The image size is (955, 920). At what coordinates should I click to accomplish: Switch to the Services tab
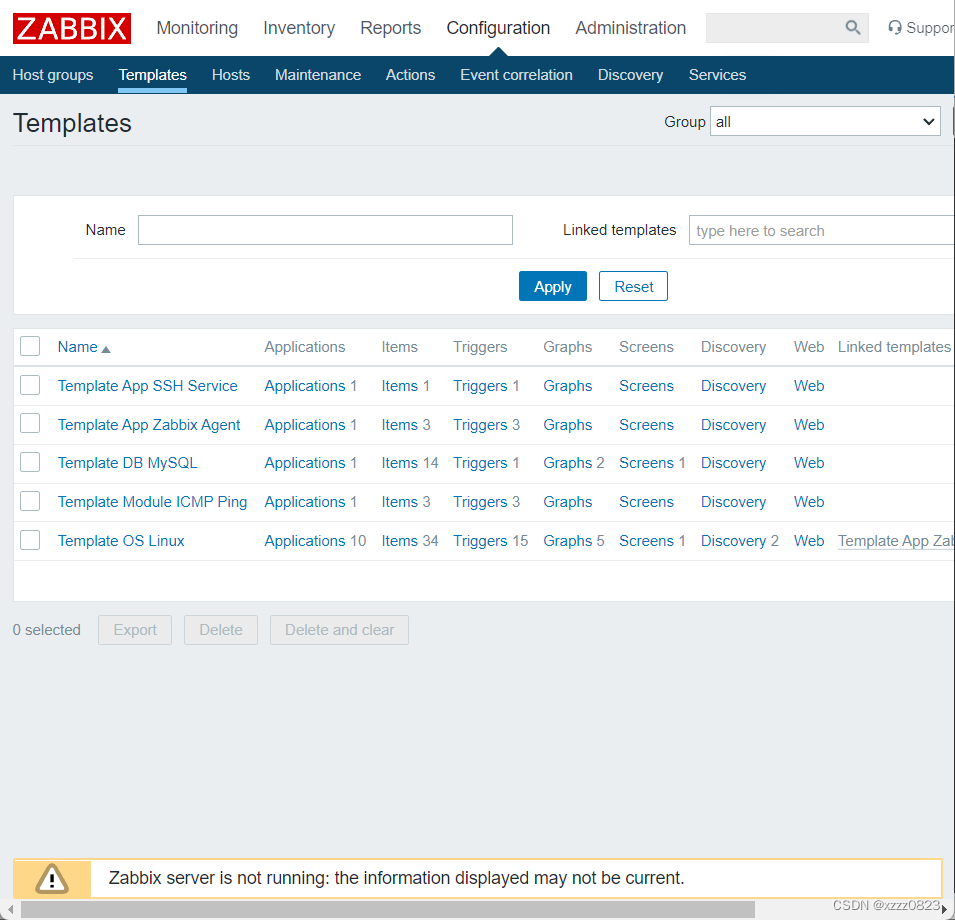717,75
